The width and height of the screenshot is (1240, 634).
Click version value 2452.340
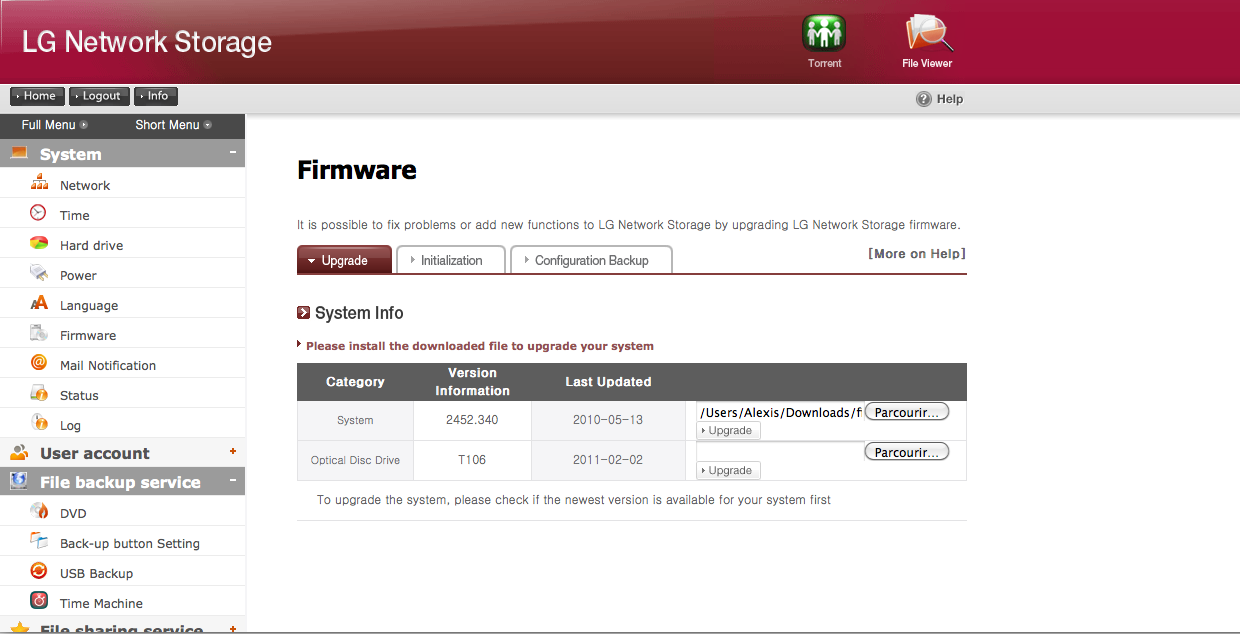pos(472,420)
